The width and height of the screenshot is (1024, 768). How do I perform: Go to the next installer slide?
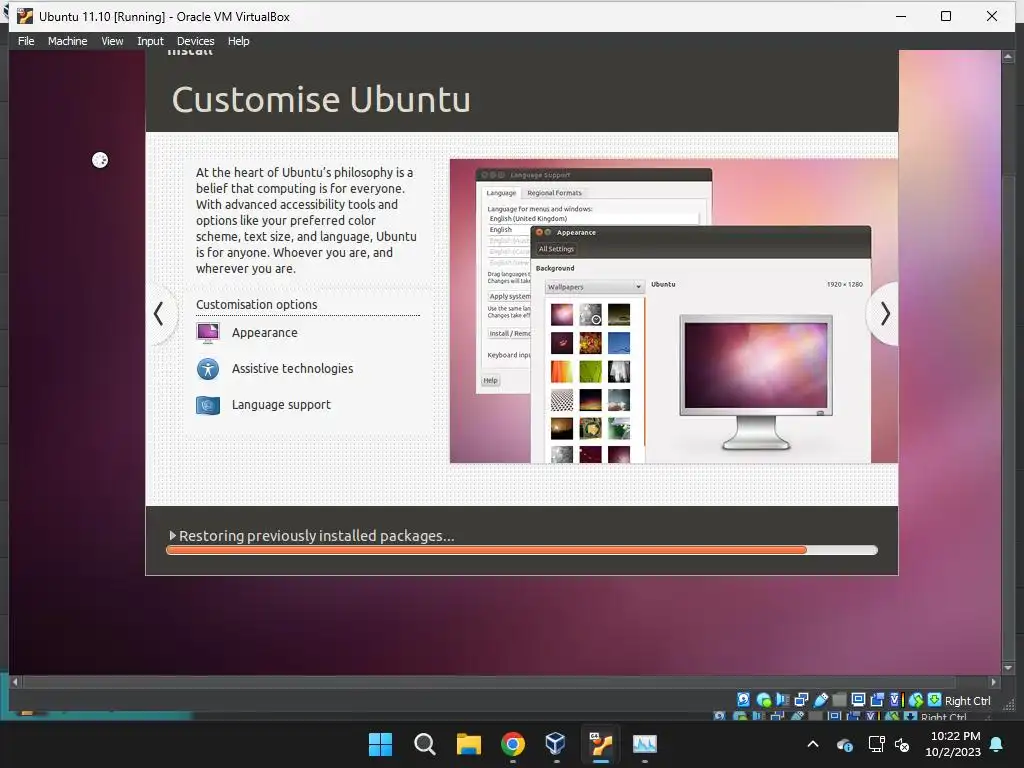coord(884,314)
